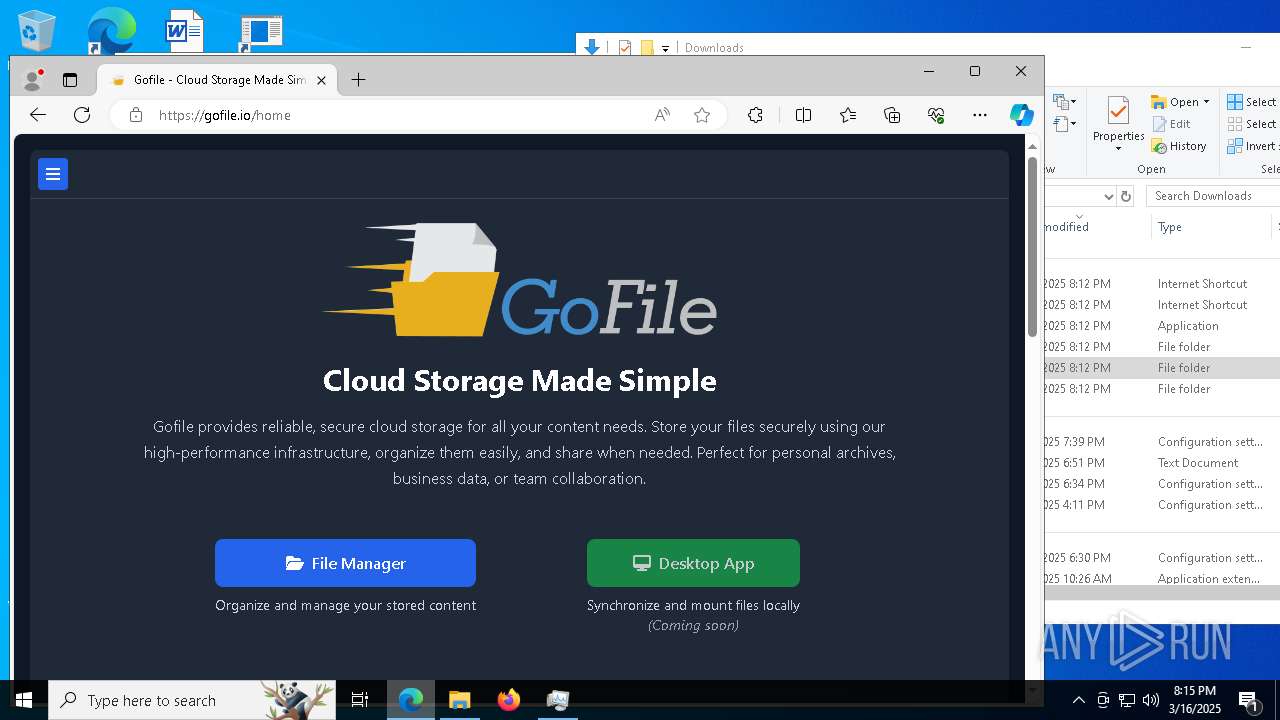This screenshot has height=720, width=1280.
Task: Open Browser essentials heart icon
Action: click(936, 115)
